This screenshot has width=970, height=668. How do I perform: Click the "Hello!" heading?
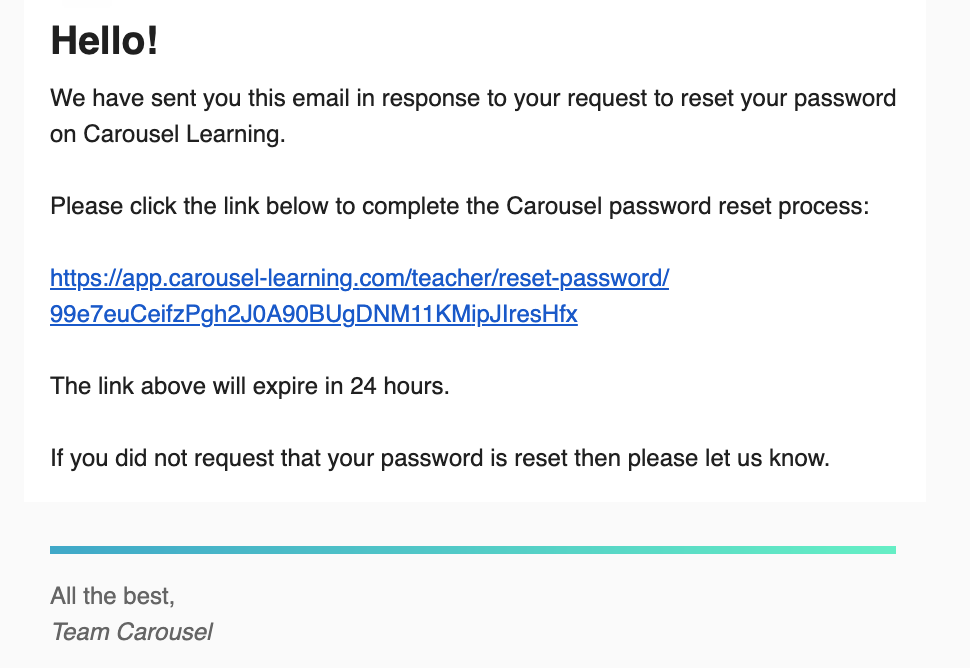(x=104, y=41)
